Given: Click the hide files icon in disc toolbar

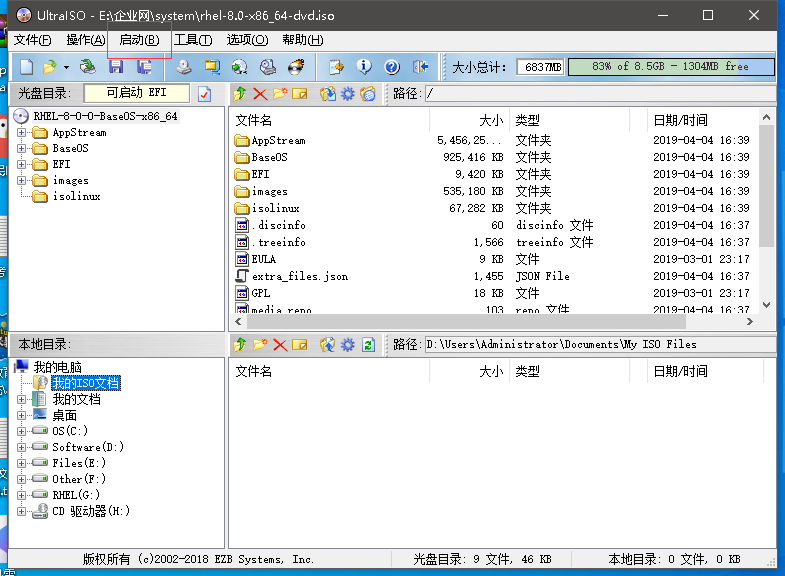Looking at the screenshot, I should [x=368, y=94].
